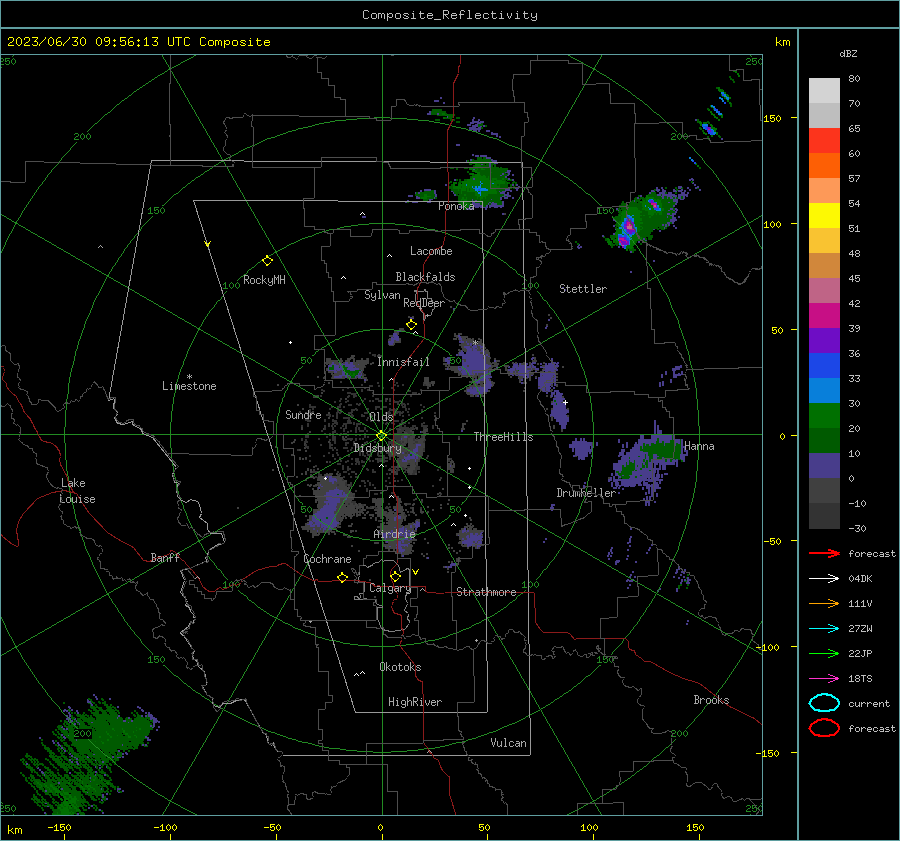
Task: Click the ThreeHills map label
Action: click(503, 437)
